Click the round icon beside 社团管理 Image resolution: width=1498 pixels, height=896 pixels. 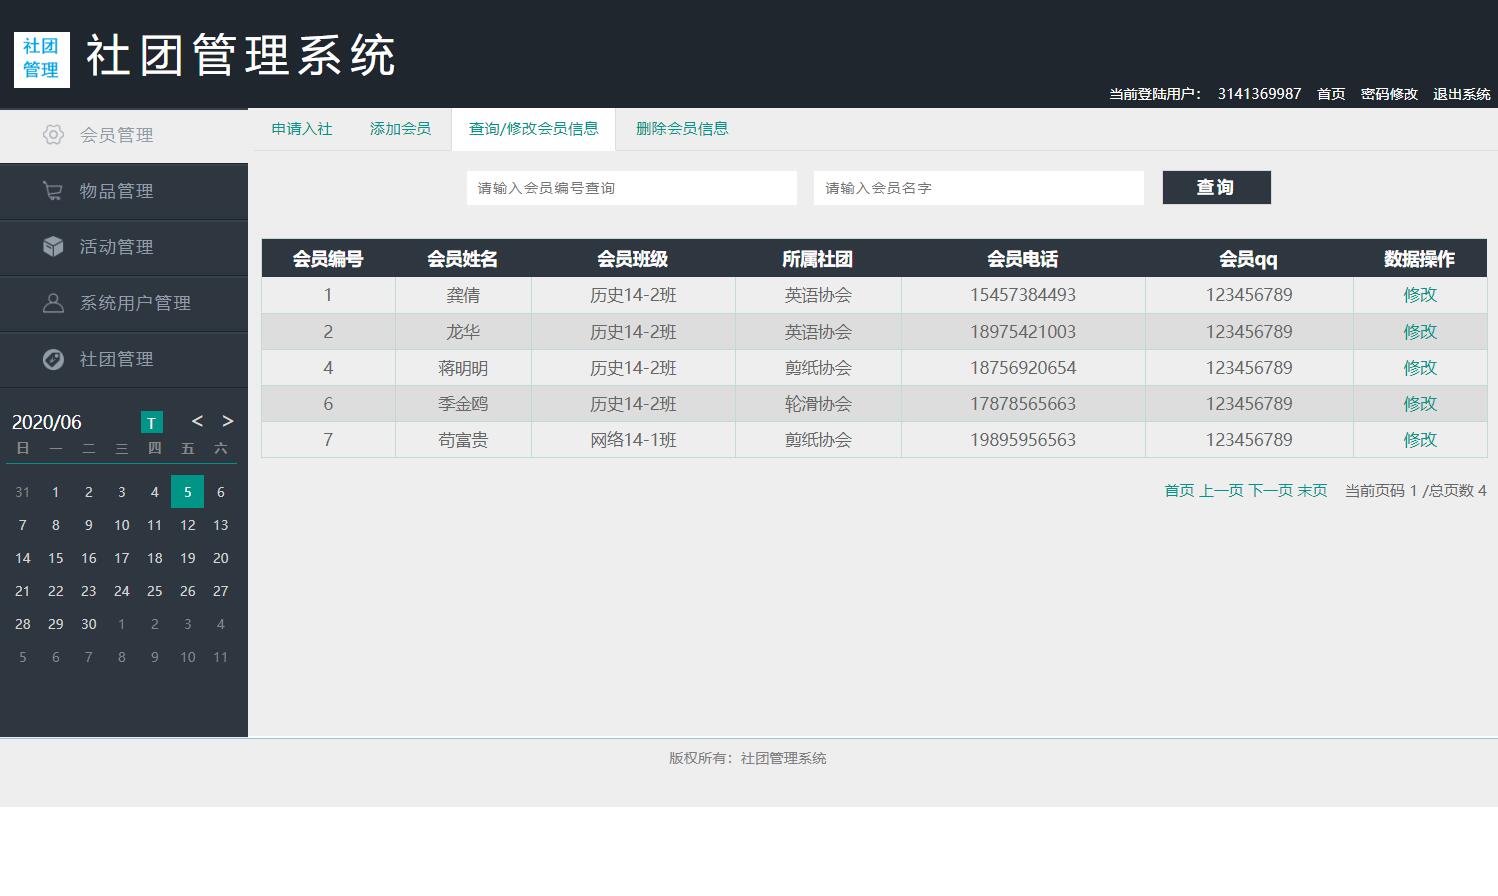point(53,359)
